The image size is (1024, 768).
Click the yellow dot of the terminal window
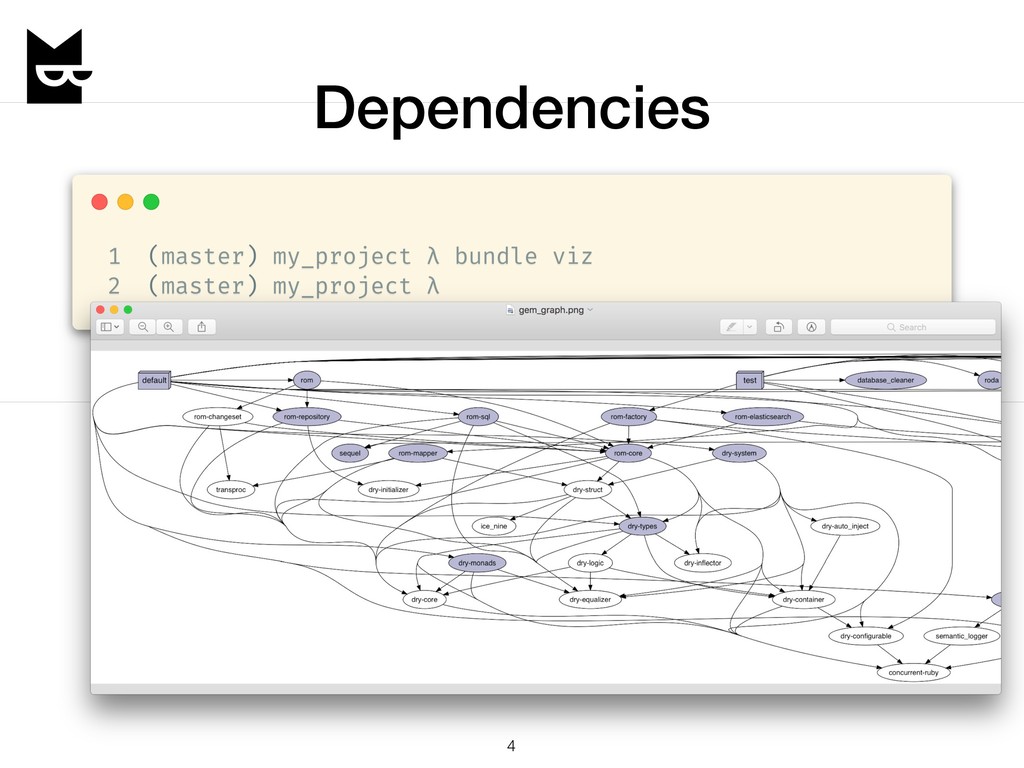[125, 202]
